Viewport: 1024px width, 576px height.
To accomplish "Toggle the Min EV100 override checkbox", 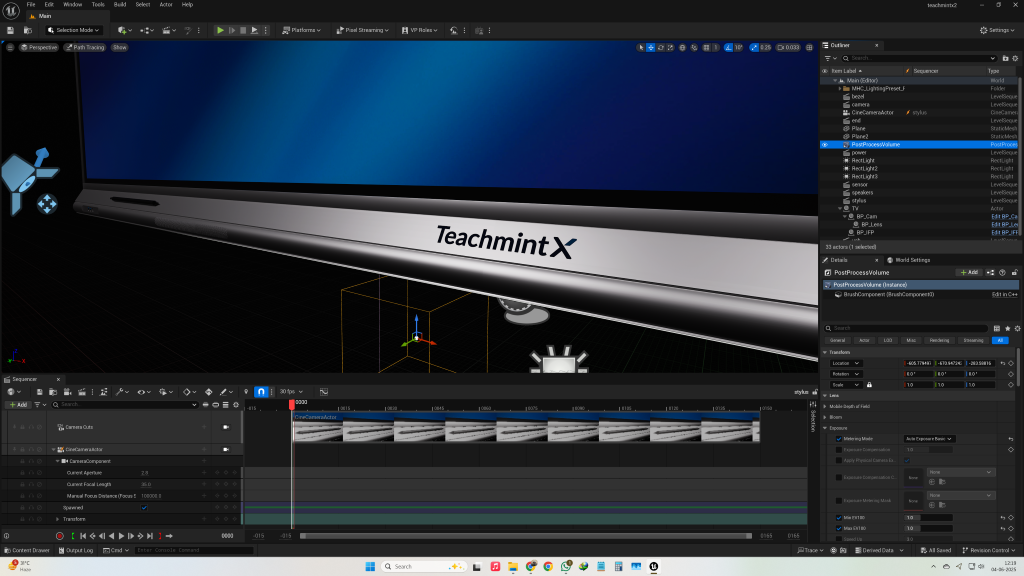I will (x=839, y=518).
